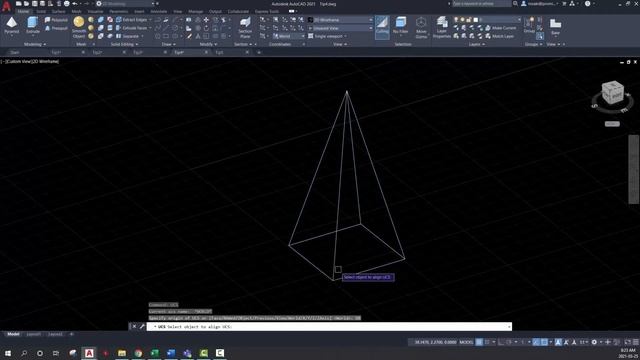The width and height of the screenshot is (640, 360).
Task: Open status bar customization menu
Action: 636,342
